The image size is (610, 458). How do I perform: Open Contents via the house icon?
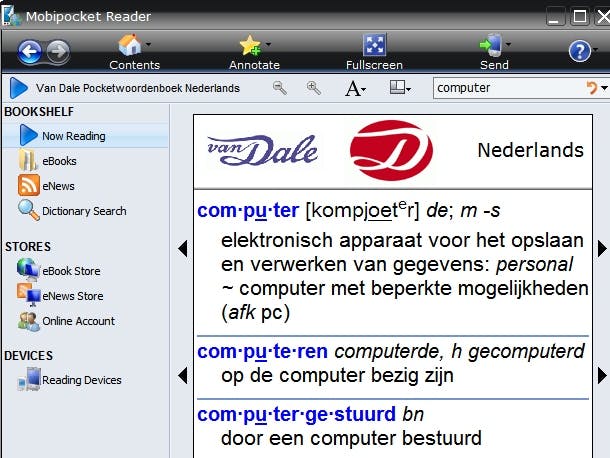130,45
